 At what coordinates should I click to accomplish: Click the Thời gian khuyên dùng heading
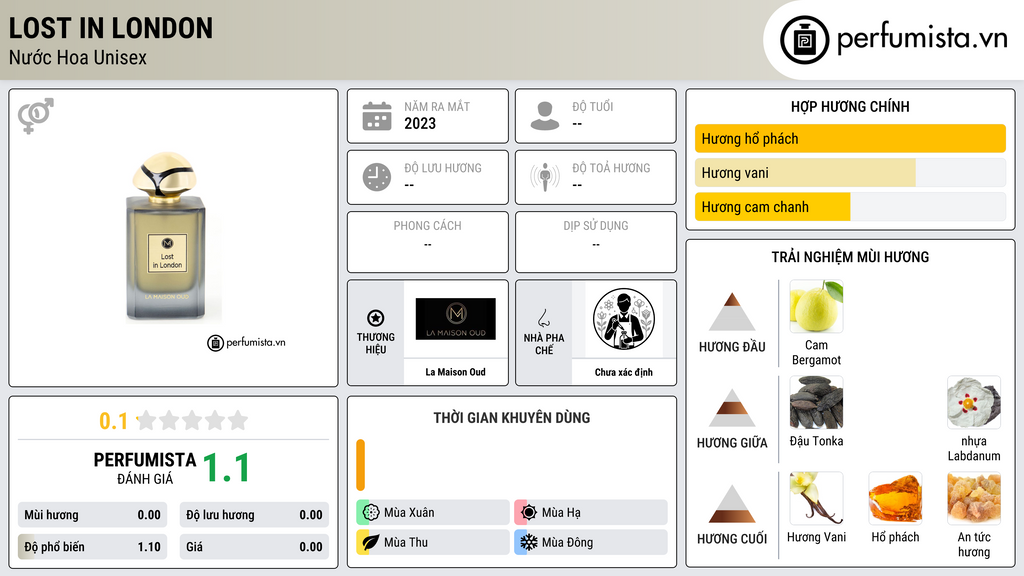pos(512,417)
